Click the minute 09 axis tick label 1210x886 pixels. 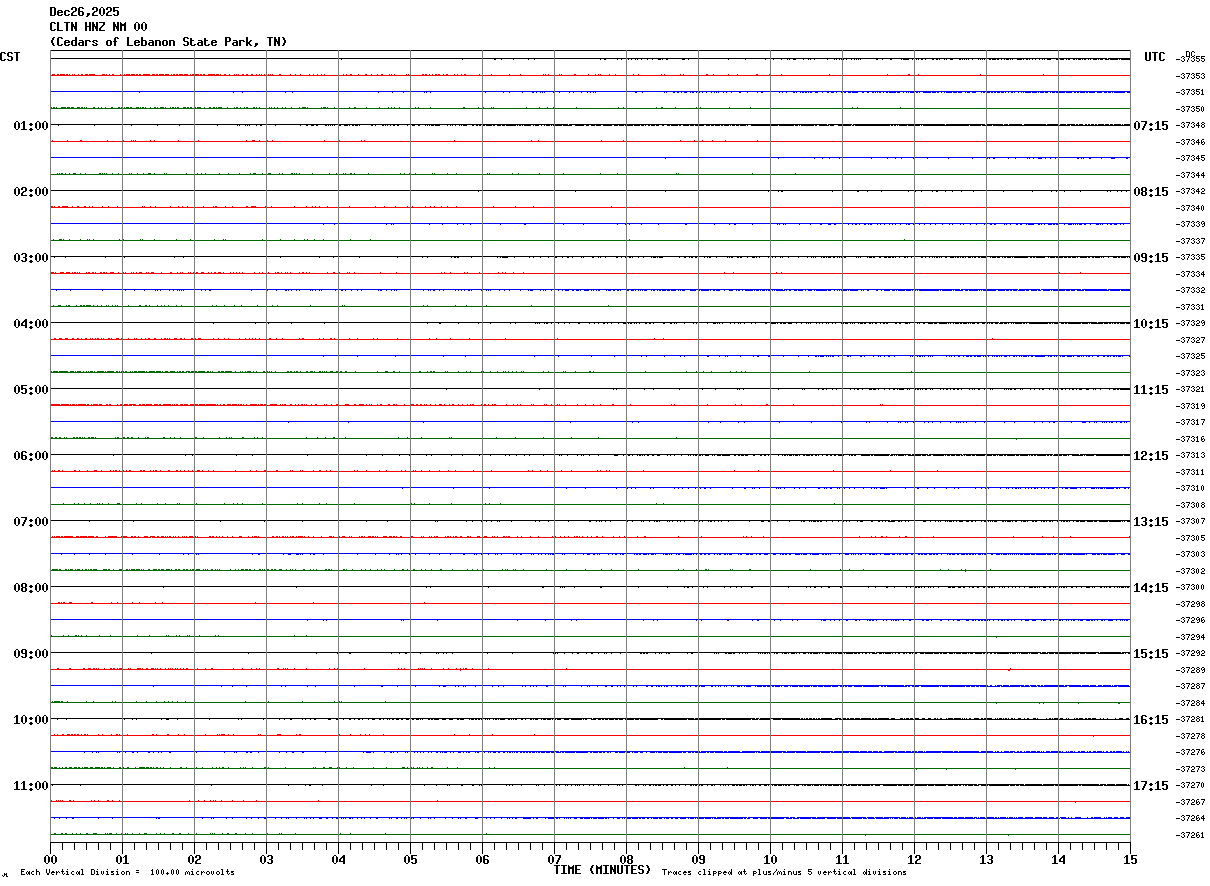coord(699,859)
